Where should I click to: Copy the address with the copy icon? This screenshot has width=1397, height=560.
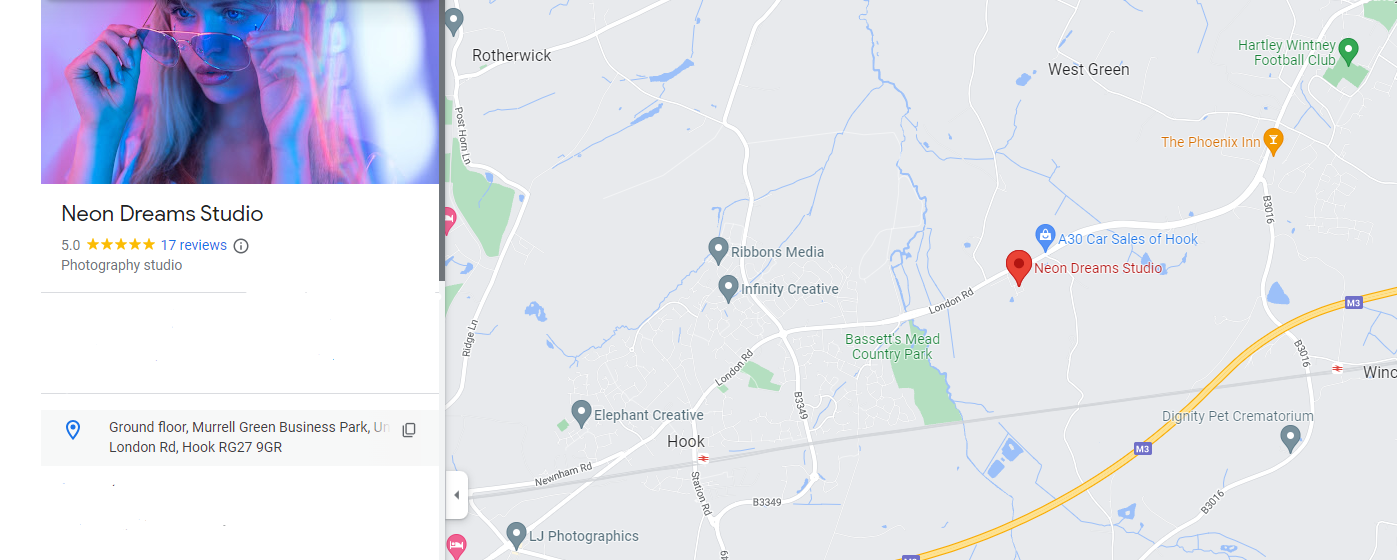click(408, 430)
